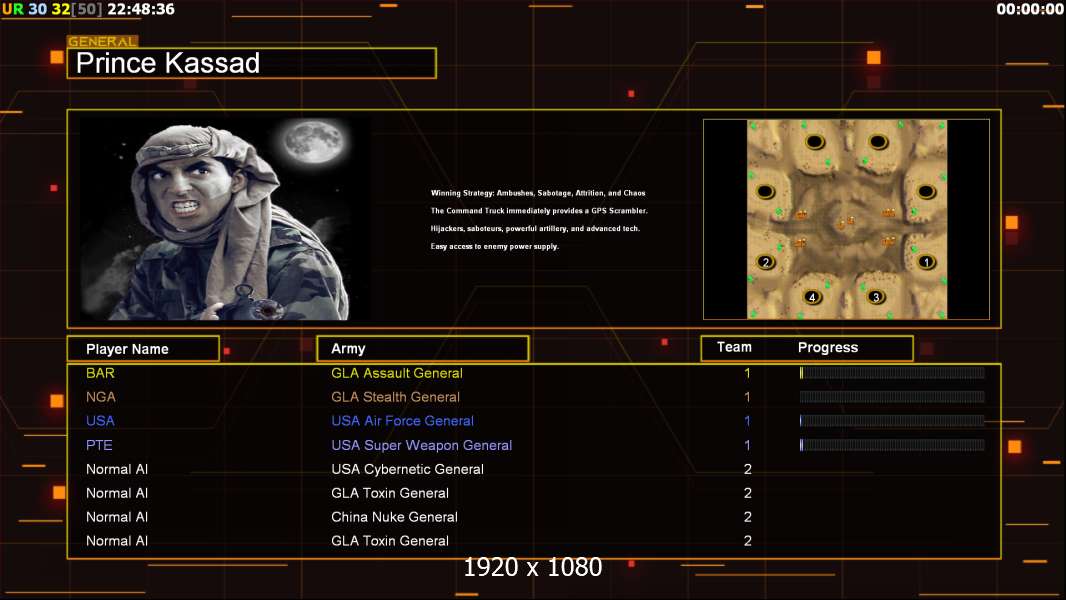This screenshot has height=600, width=1066.
Task: Select player USA in the list
Action: 100,421
